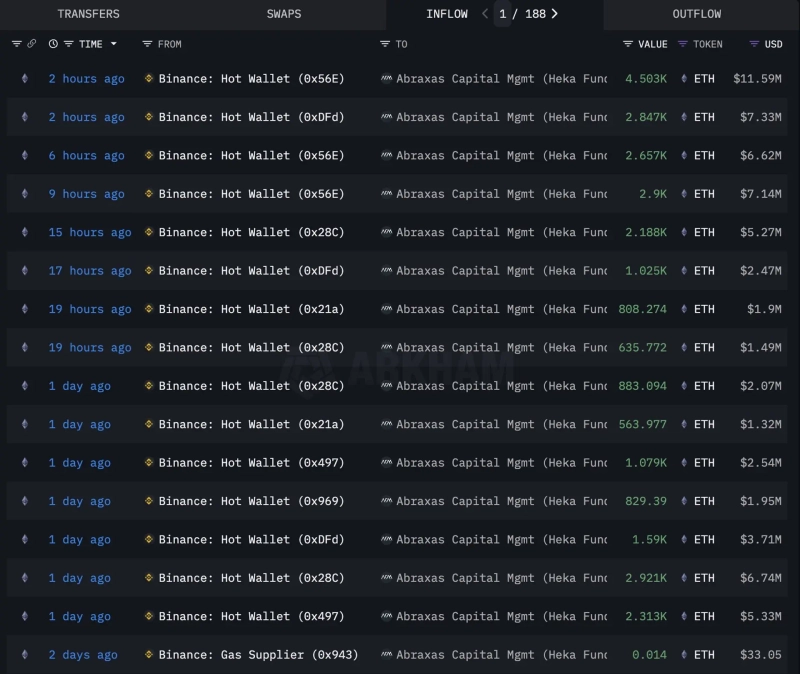Click Abraxas logo on the $6.62M row
Viewport: 800px width, 674px height.
coord(386,156)
